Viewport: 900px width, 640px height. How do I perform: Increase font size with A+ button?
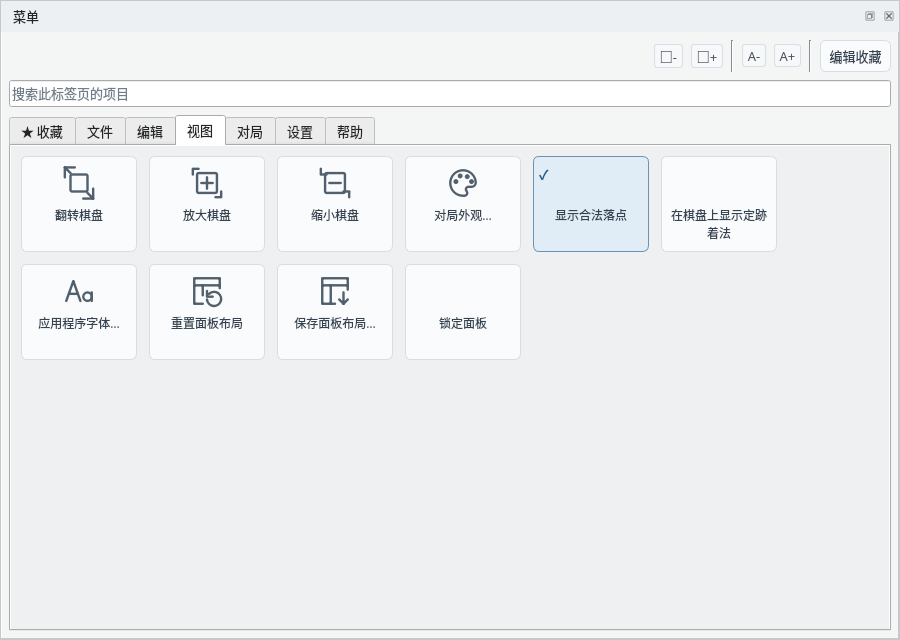787,56
